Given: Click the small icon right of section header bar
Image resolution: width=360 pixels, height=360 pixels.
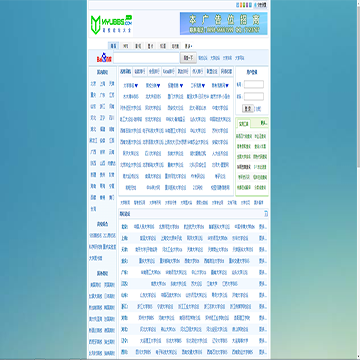Looking at the screenshot, I should pyautogui.click(x=266, y=213).
